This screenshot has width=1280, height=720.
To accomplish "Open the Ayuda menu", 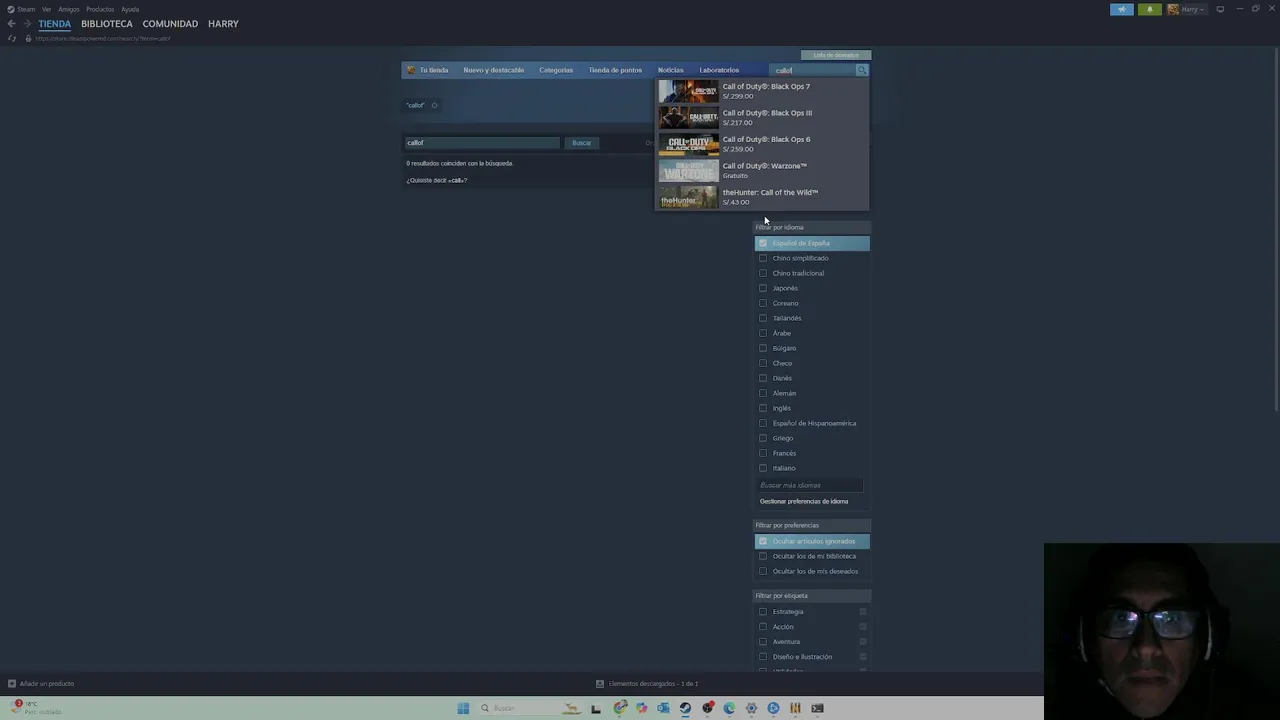I will pyautogui.click(x=130, y=9).
